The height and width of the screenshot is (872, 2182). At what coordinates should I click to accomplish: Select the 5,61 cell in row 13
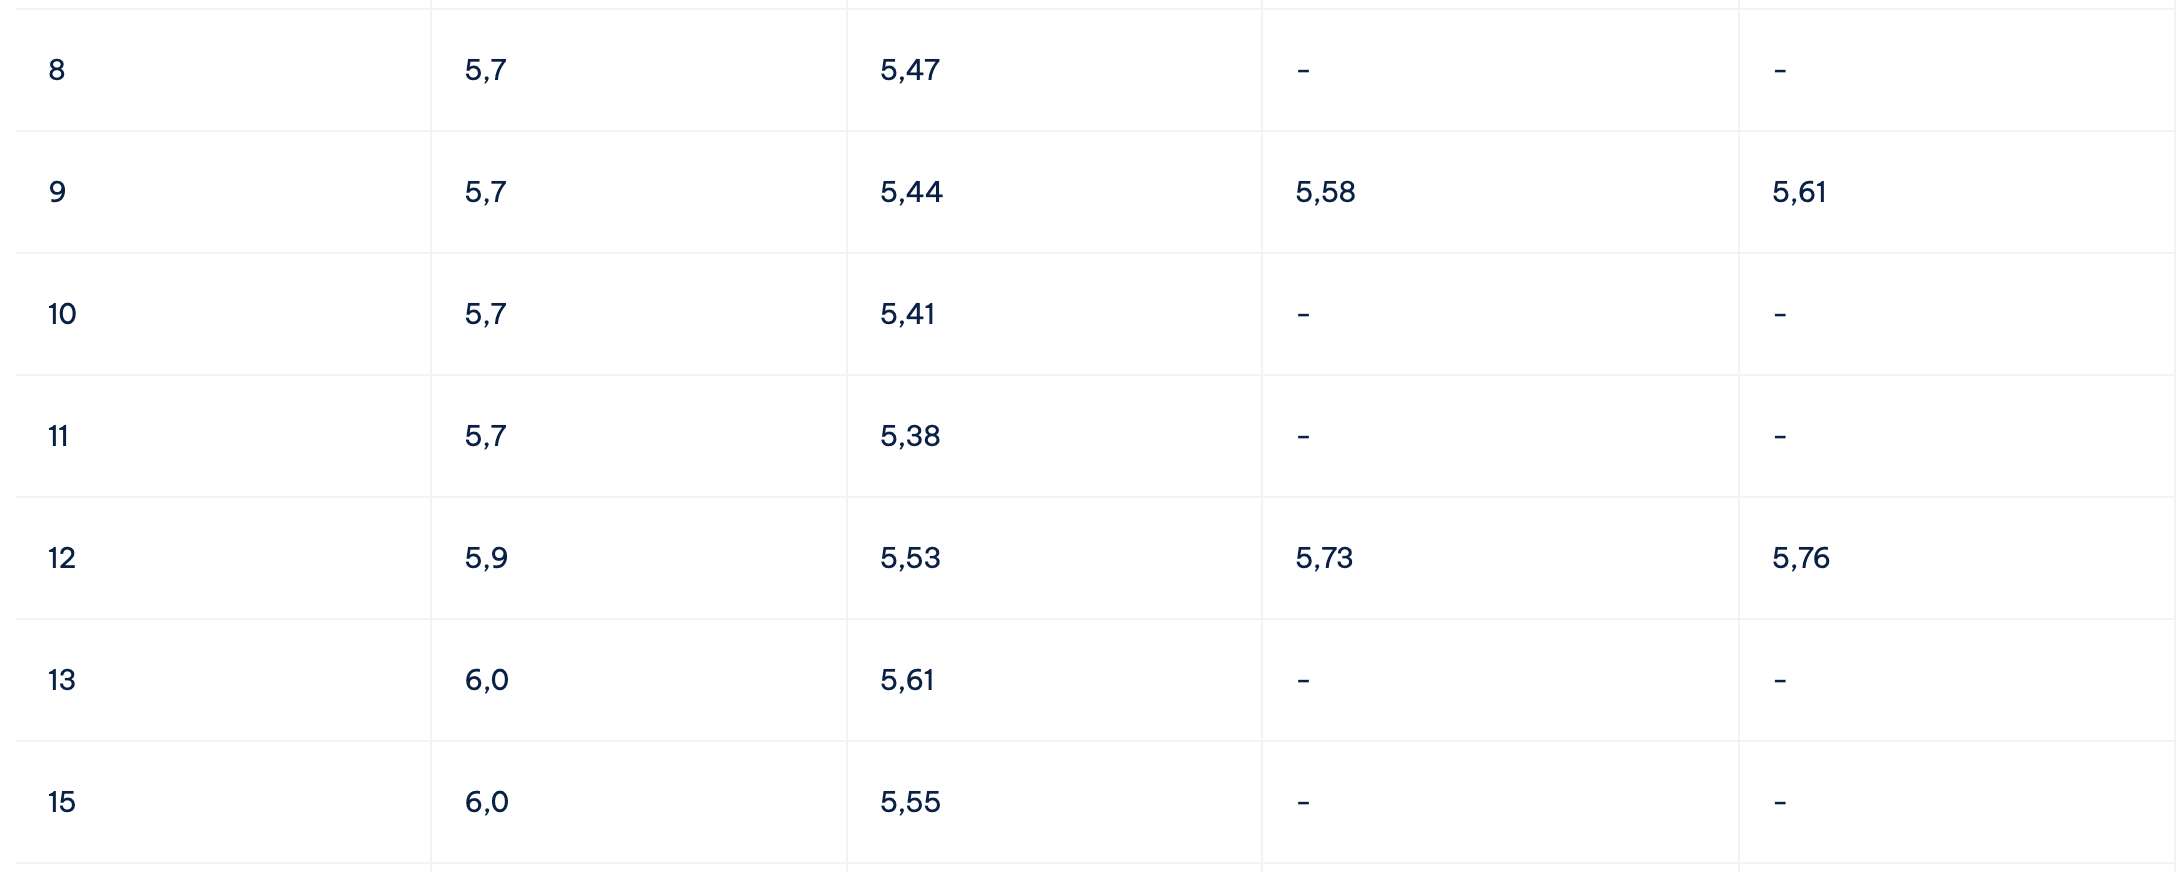(1054, 680)
